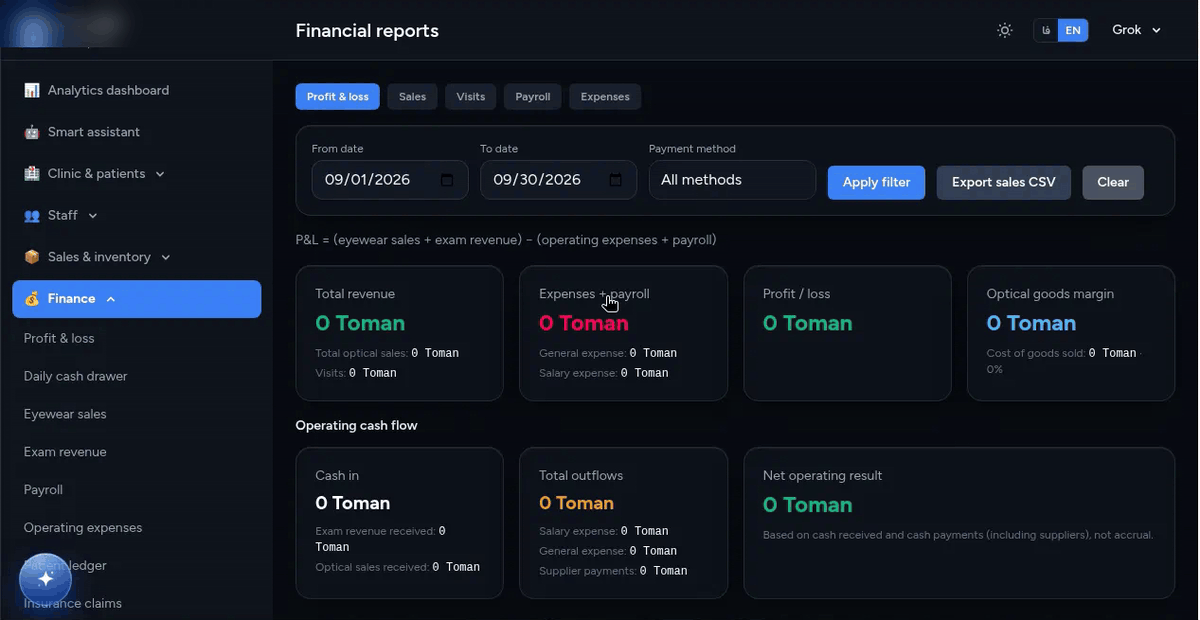
Task: Open the Grok user dropdown
Action: (1137, 30)
